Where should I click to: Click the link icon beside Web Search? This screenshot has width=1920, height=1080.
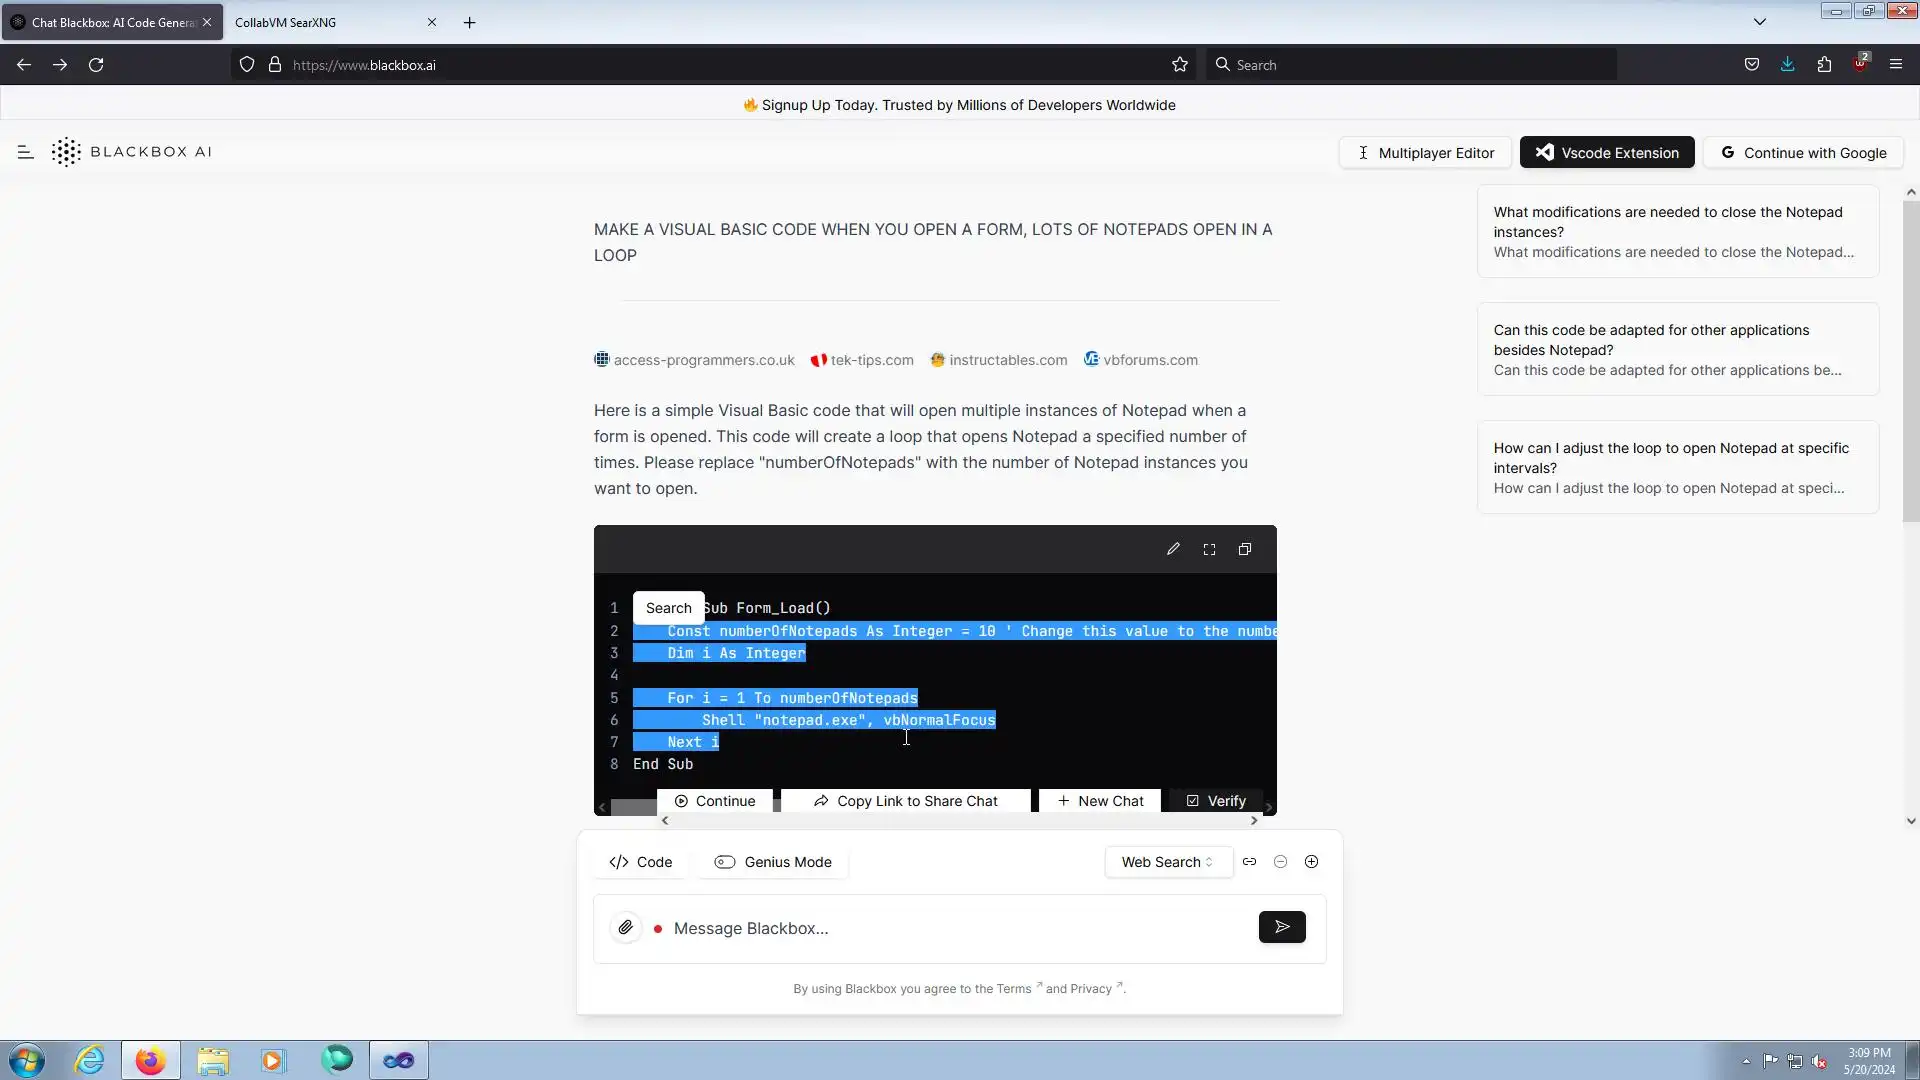[x=1250, y=862]
